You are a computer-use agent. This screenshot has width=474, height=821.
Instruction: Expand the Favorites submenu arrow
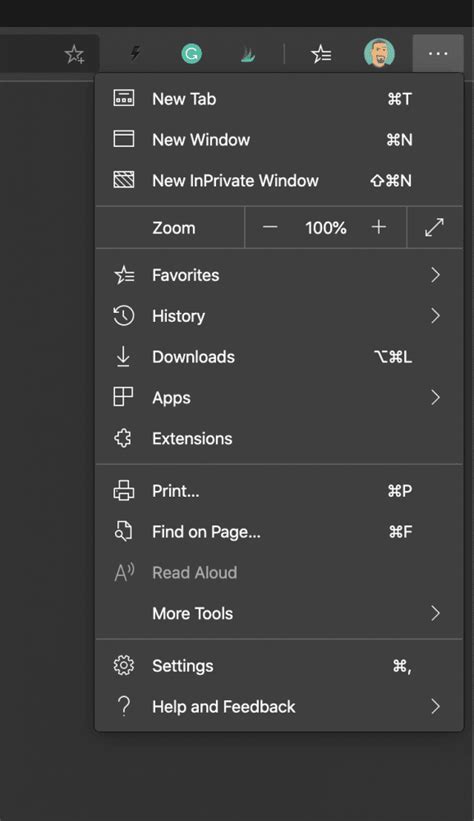(435, 275)
